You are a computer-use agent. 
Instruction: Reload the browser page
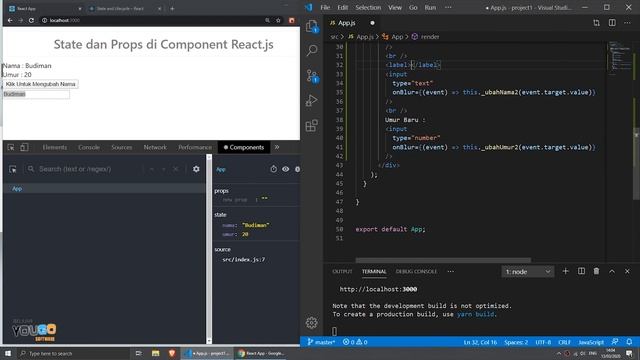point(31,20)
